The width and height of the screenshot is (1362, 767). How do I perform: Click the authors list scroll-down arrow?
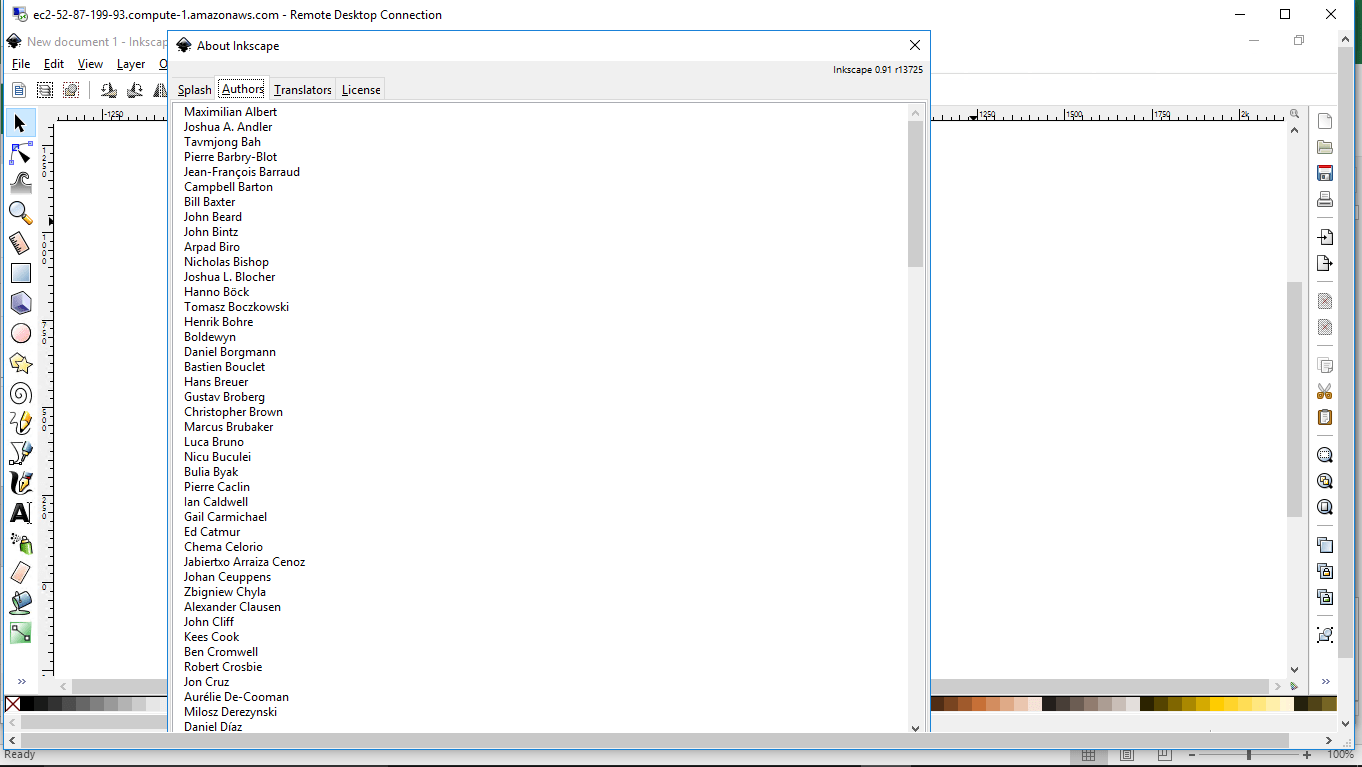[x=915, y=728]
